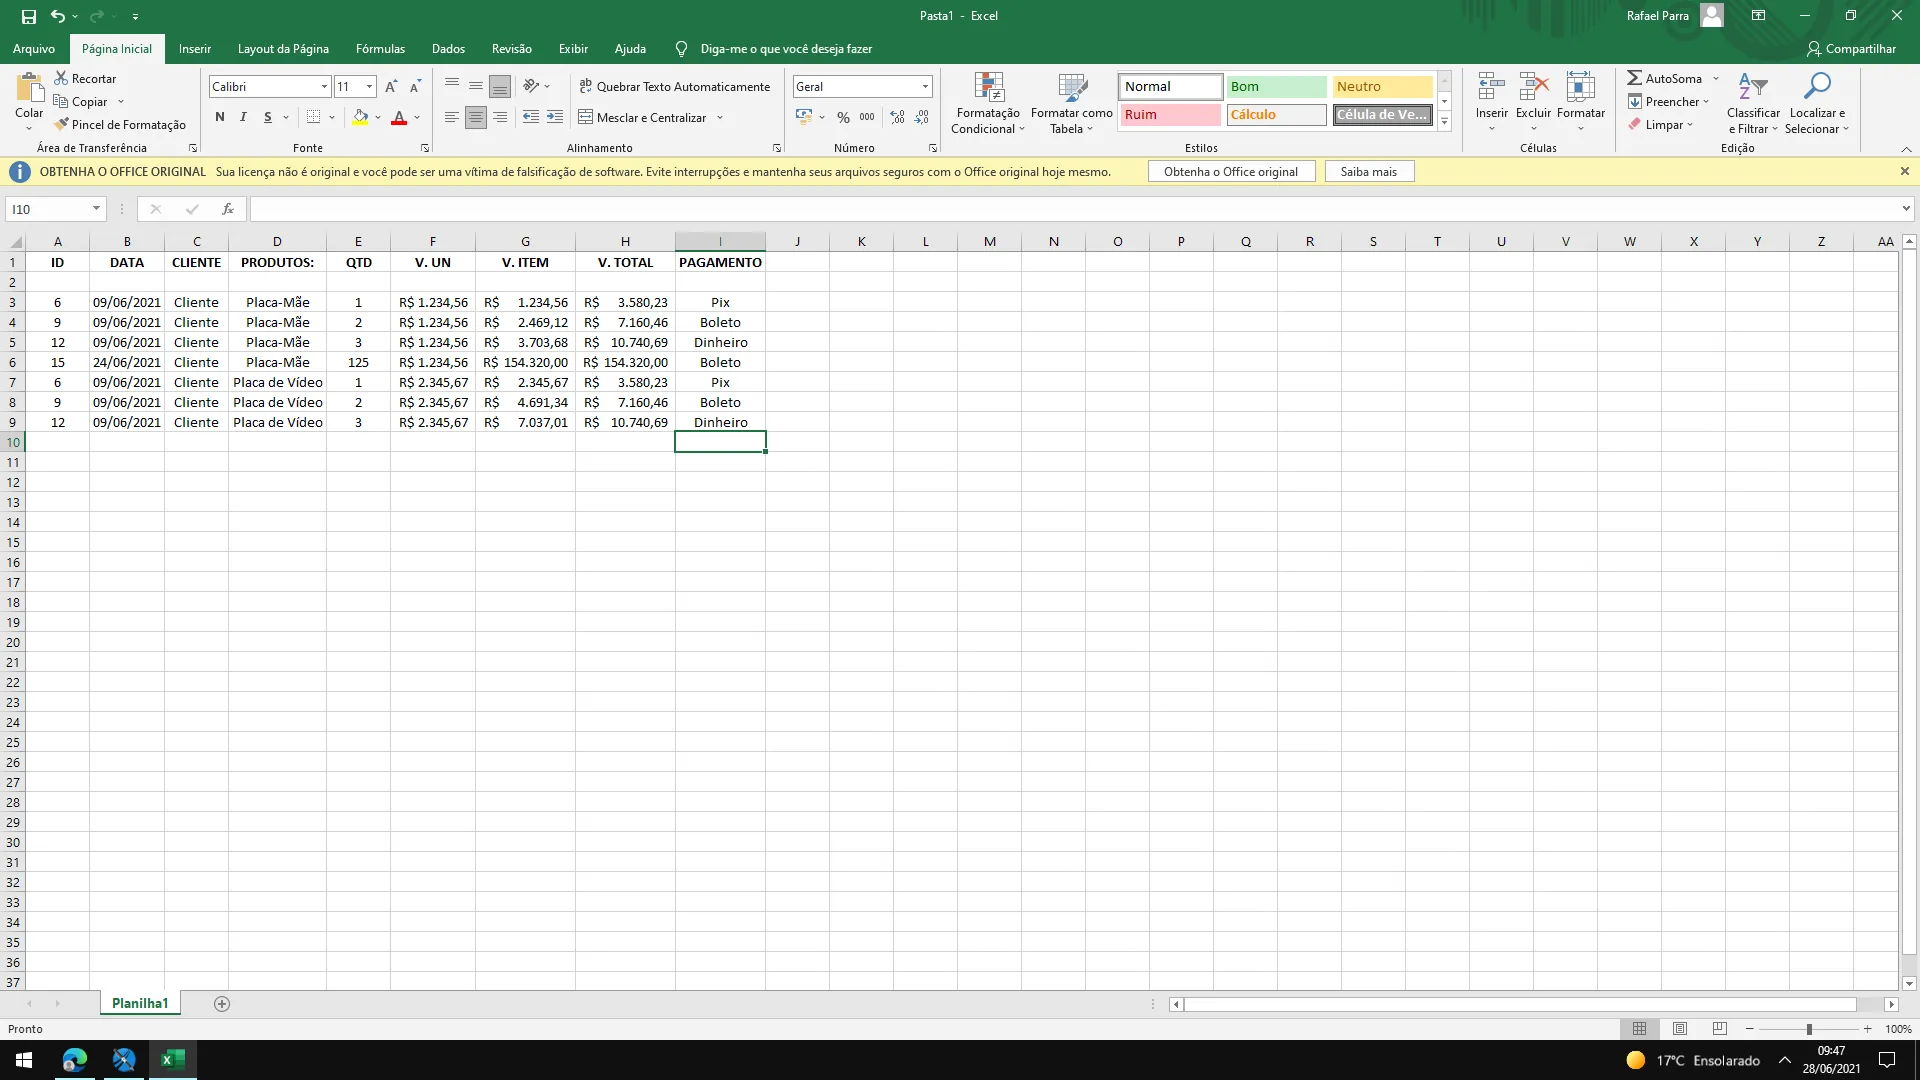
Task: Click the Inserir função fx icon
Action: tap(228, 209)
